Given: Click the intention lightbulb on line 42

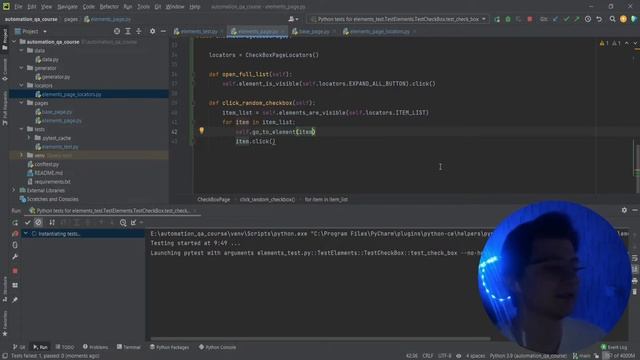Looking at the screenshot, I should pos(201,131).
